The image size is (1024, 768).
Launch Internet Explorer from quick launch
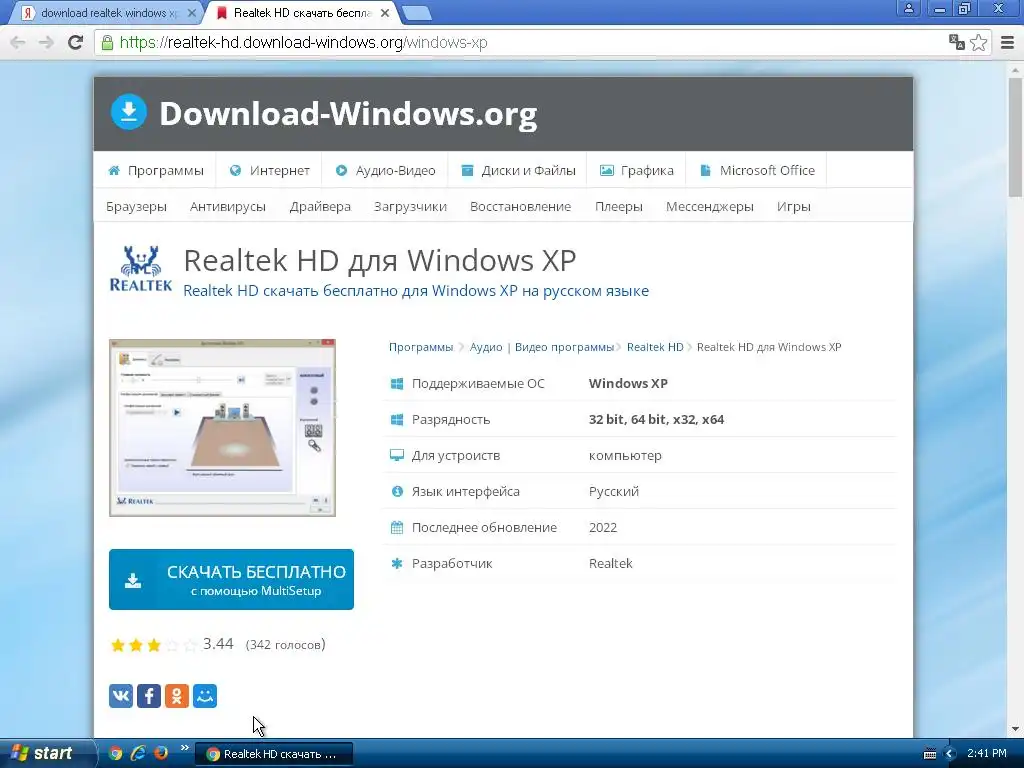138,753
